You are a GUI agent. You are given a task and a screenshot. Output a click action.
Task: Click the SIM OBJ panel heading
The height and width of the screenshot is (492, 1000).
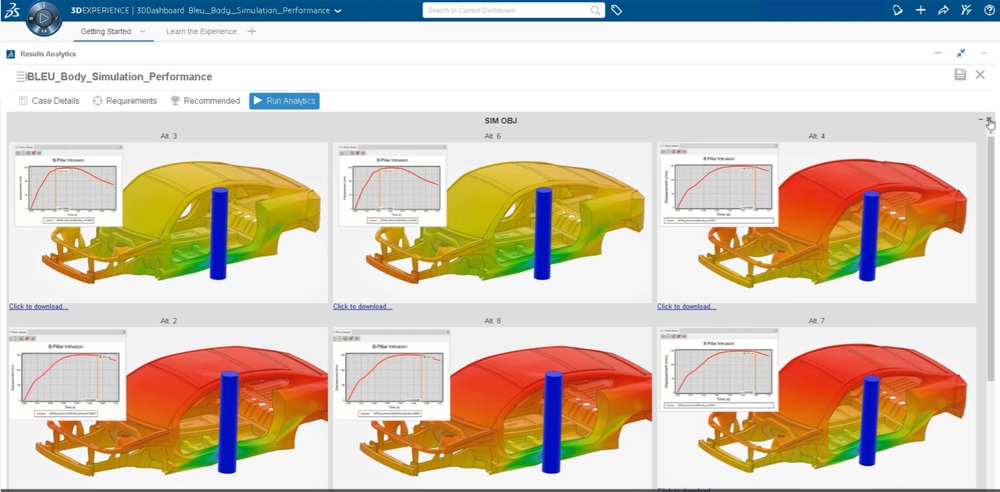pyautogui.click(x=501, y=121)
